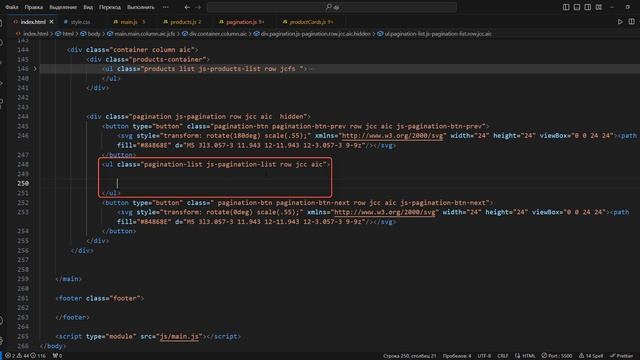
Task: Click the command center search box
Action: pos(332,7)
